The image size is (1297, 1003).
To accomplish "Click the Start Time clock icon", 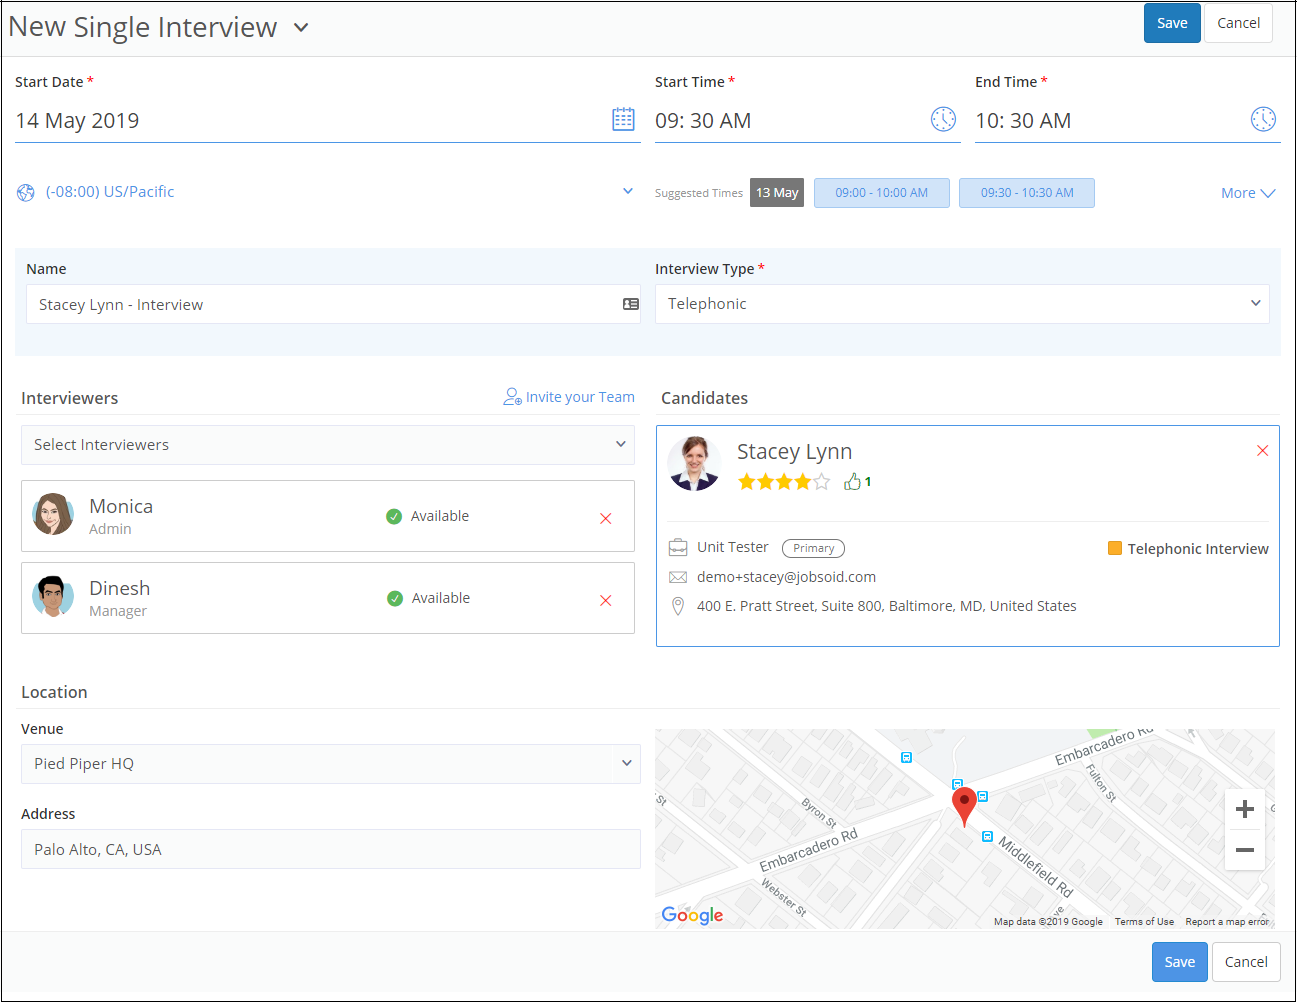I will (x=943, y=120).
